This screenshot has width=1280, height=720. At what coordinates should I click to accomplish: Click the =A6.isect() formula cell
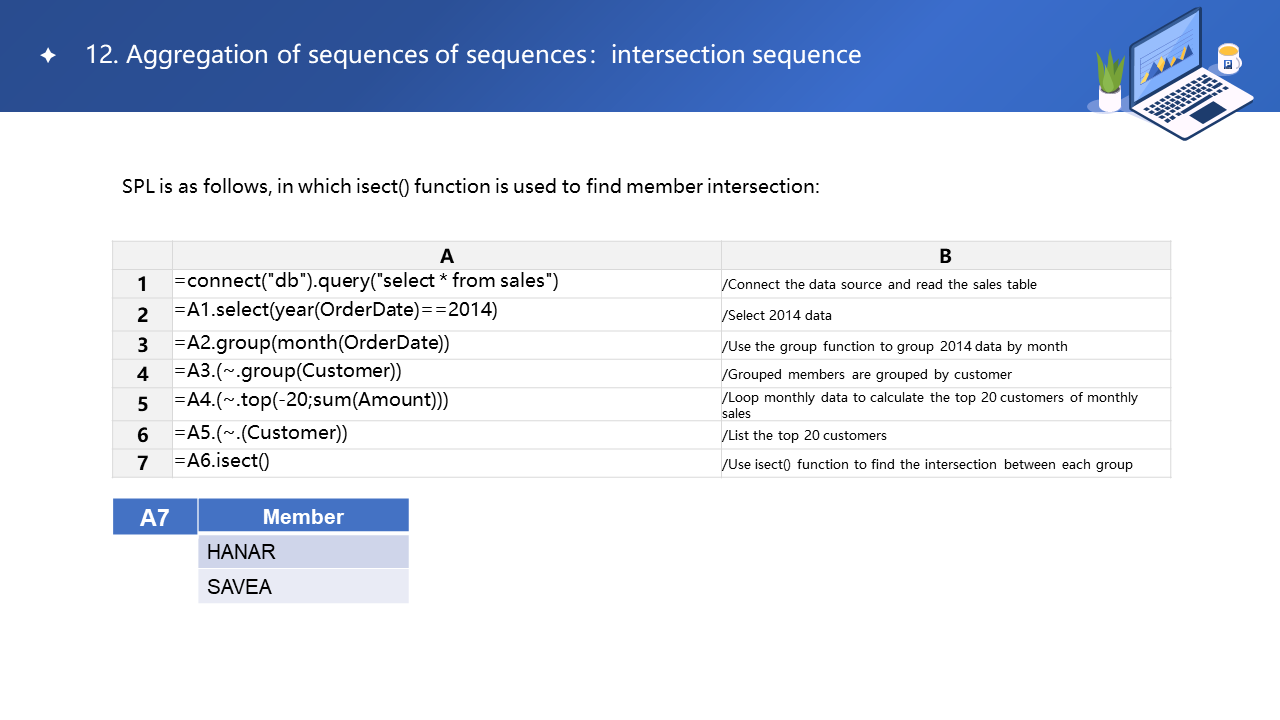click(446, 462)
